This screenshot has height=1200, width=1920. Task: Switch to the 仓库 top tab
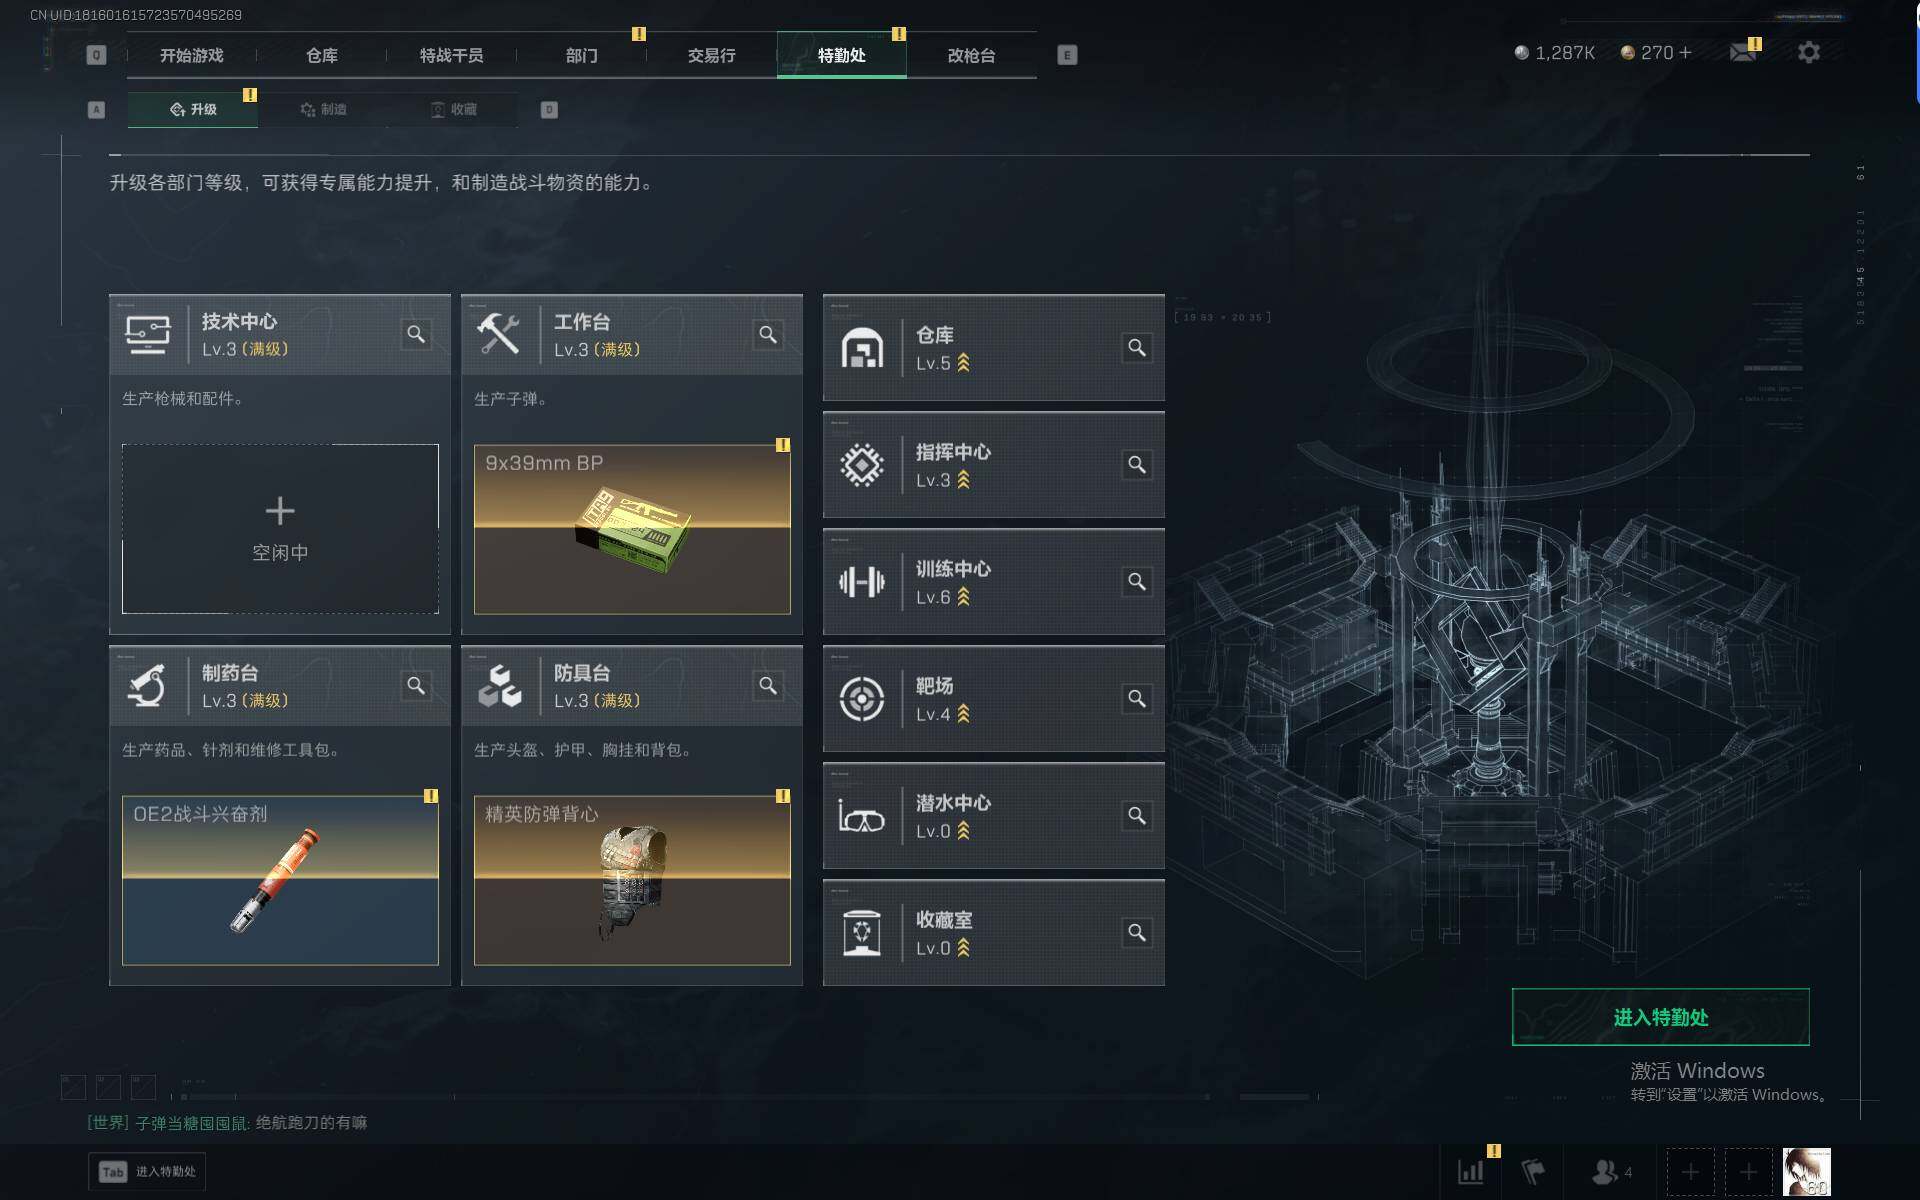(x=322, y=55)
